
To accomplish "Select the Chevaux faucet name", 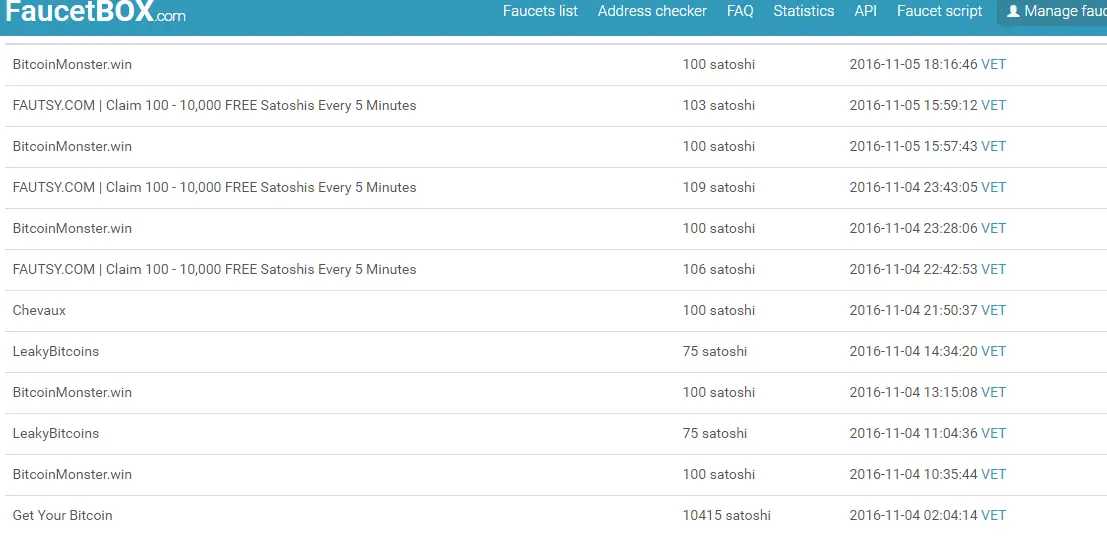I will point(39,310).
